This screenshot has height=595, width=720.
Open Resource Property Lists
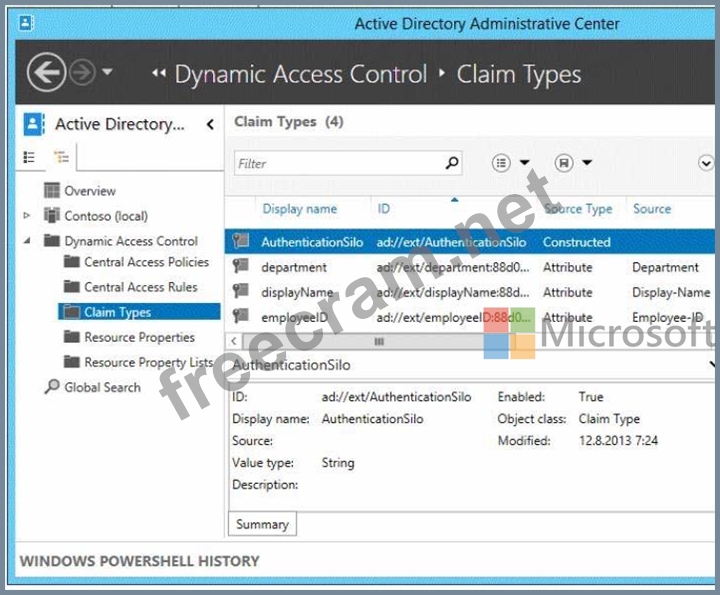[x=149, y=362]
